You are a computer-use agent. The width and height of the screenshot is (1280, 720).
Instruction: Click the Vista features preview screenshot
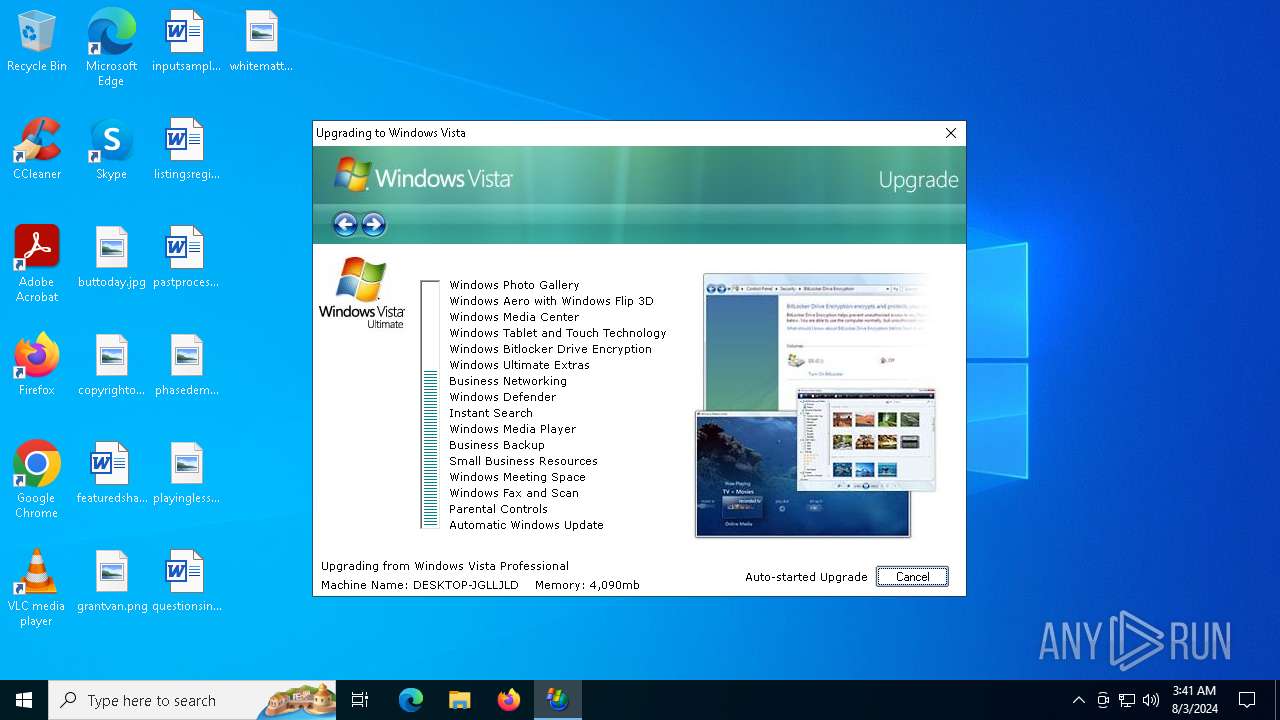pyautogui.click(x=815, y=405)
